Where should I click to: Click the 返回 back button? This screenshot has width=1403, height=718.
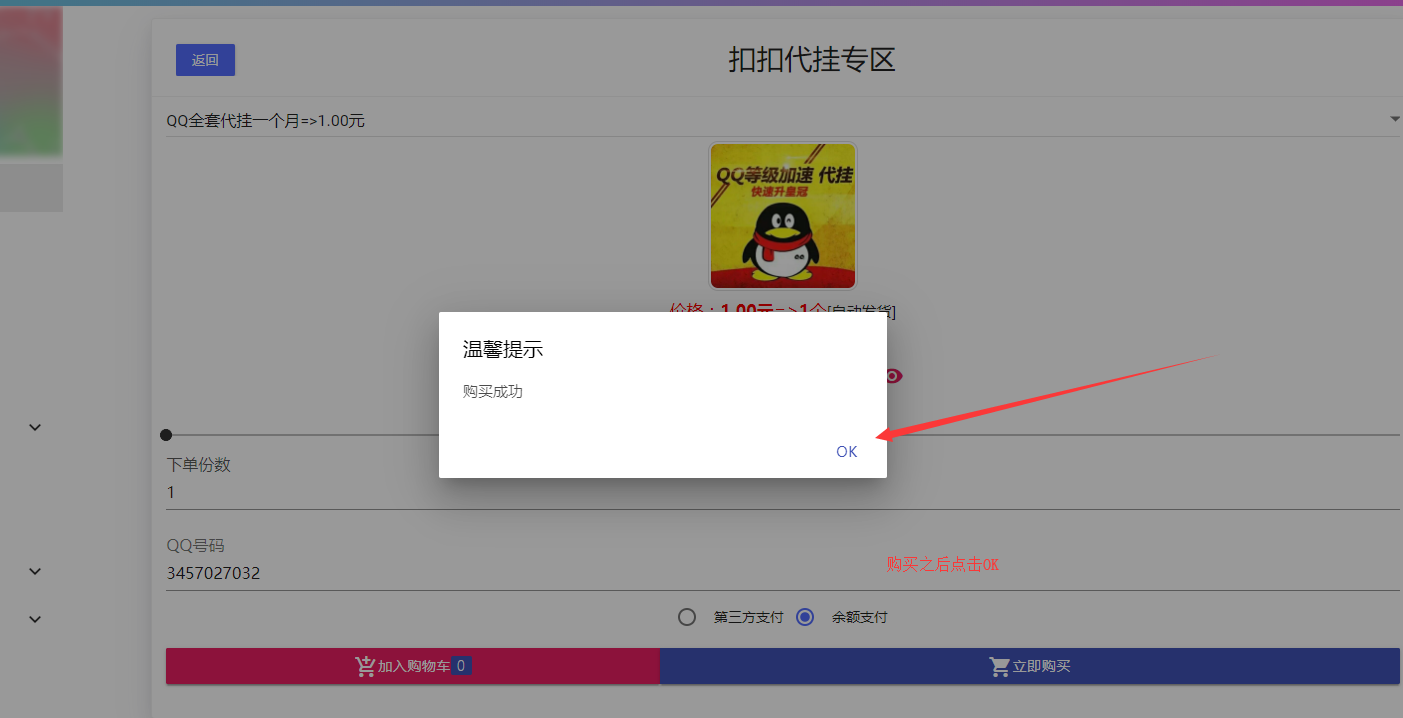point(205,60)
